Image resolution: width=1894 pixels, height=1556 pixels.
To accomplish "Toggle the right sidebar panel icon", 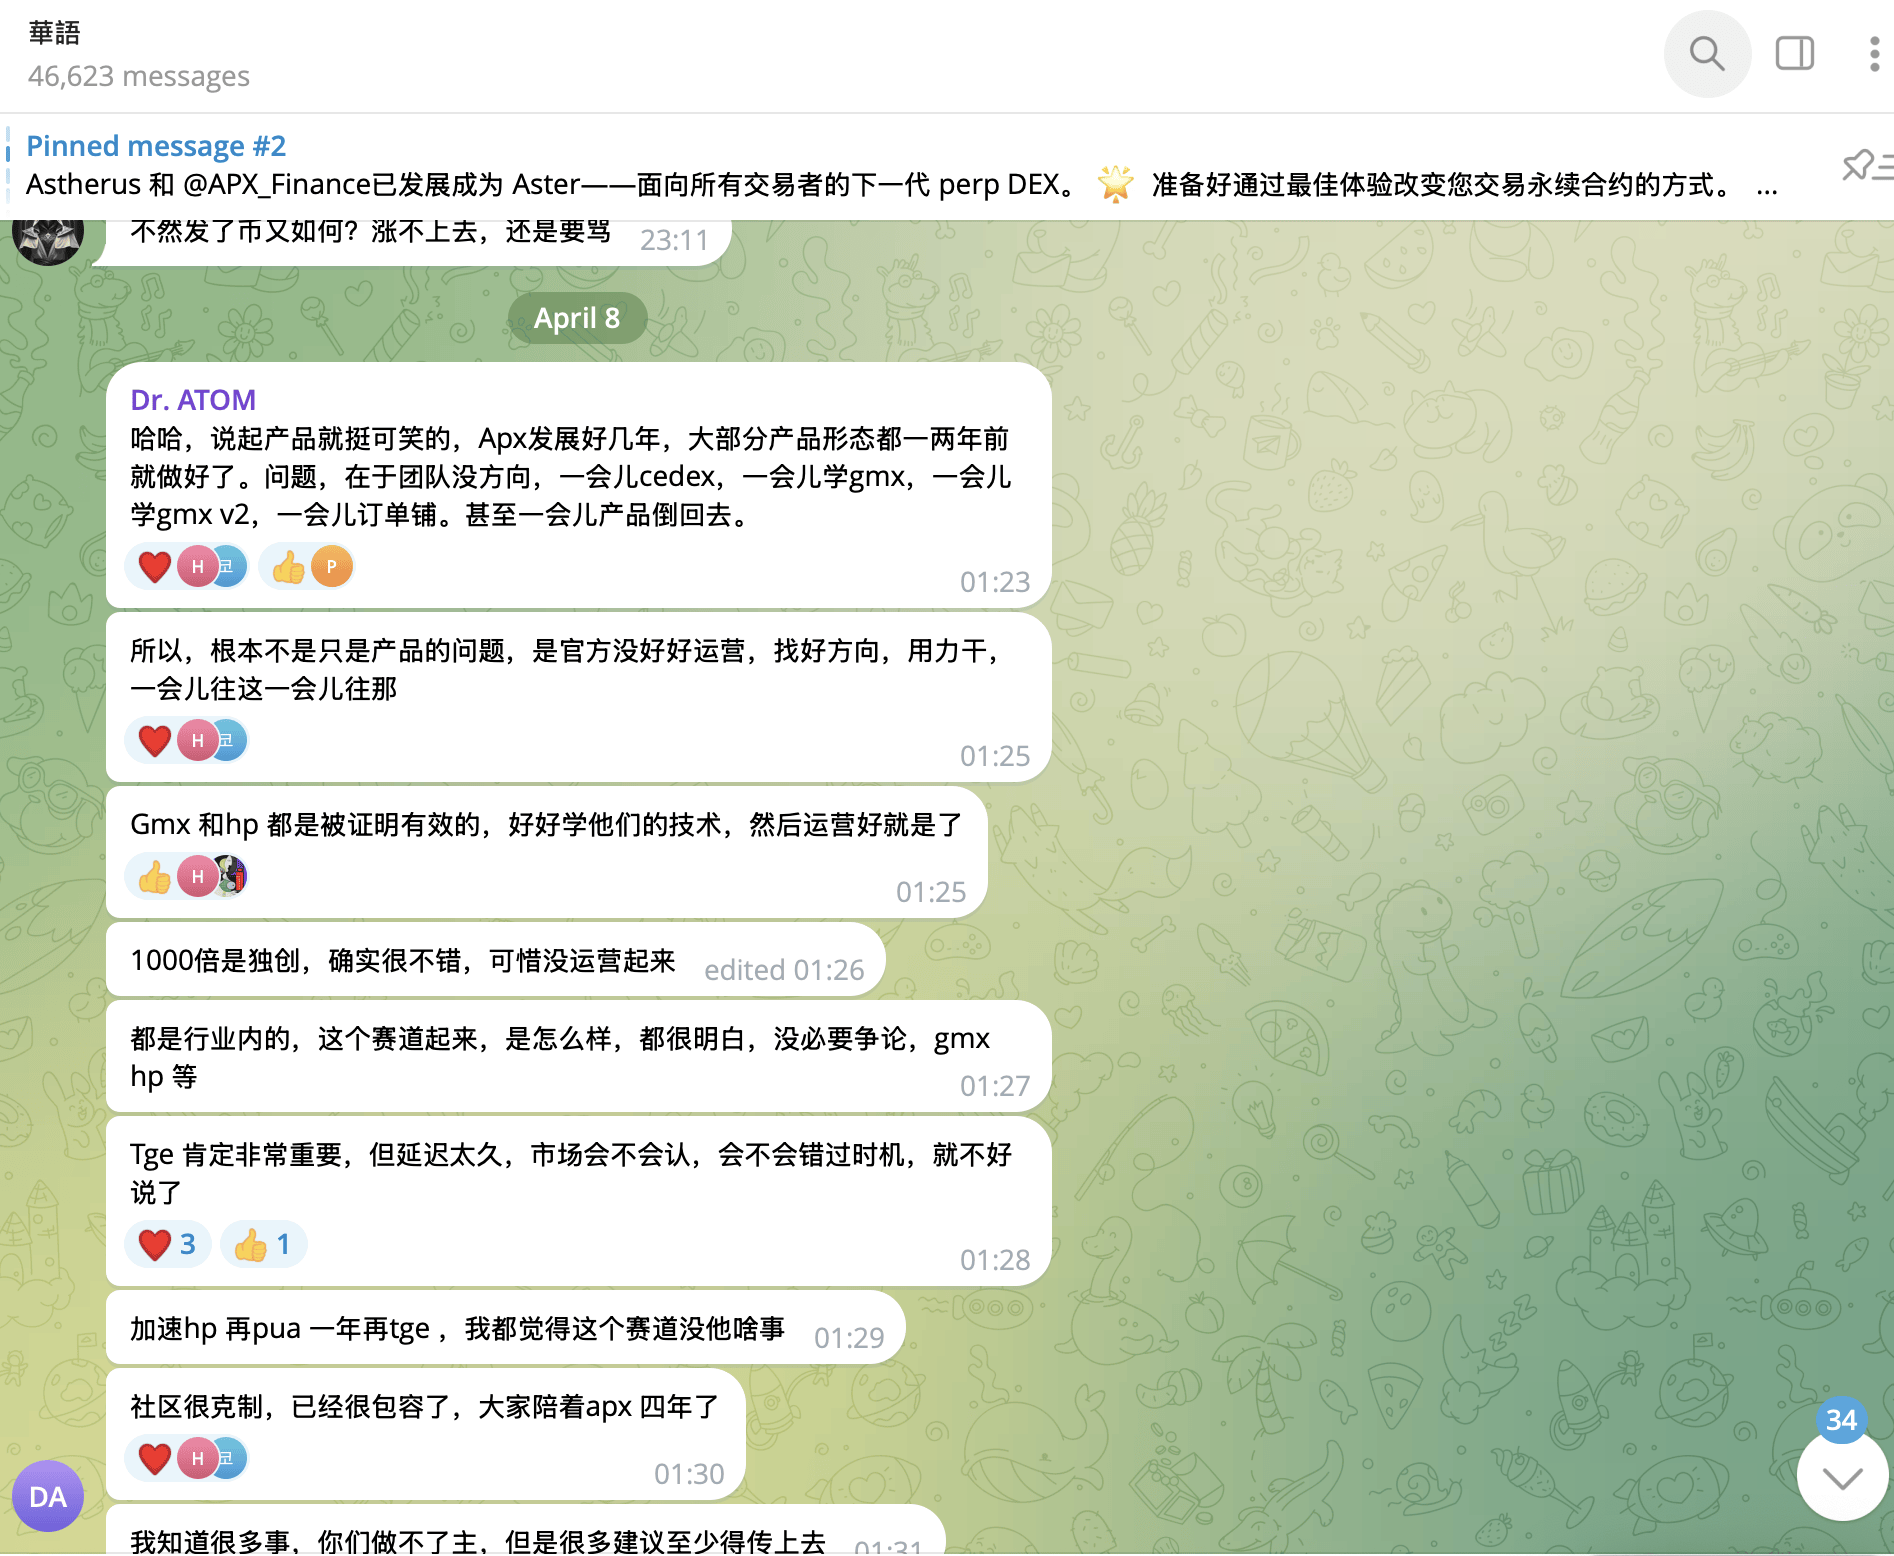I will (x=1794, y=54).
